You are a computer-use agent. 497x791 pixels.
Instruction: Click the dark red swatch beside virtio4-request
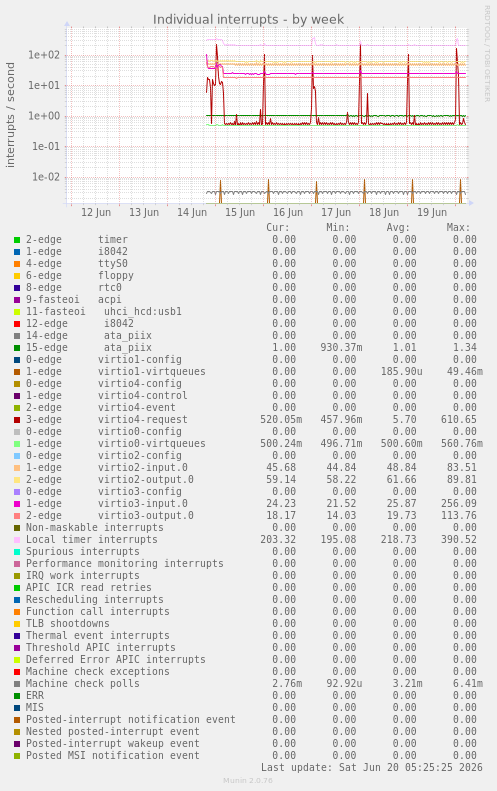tap(17, 420)
